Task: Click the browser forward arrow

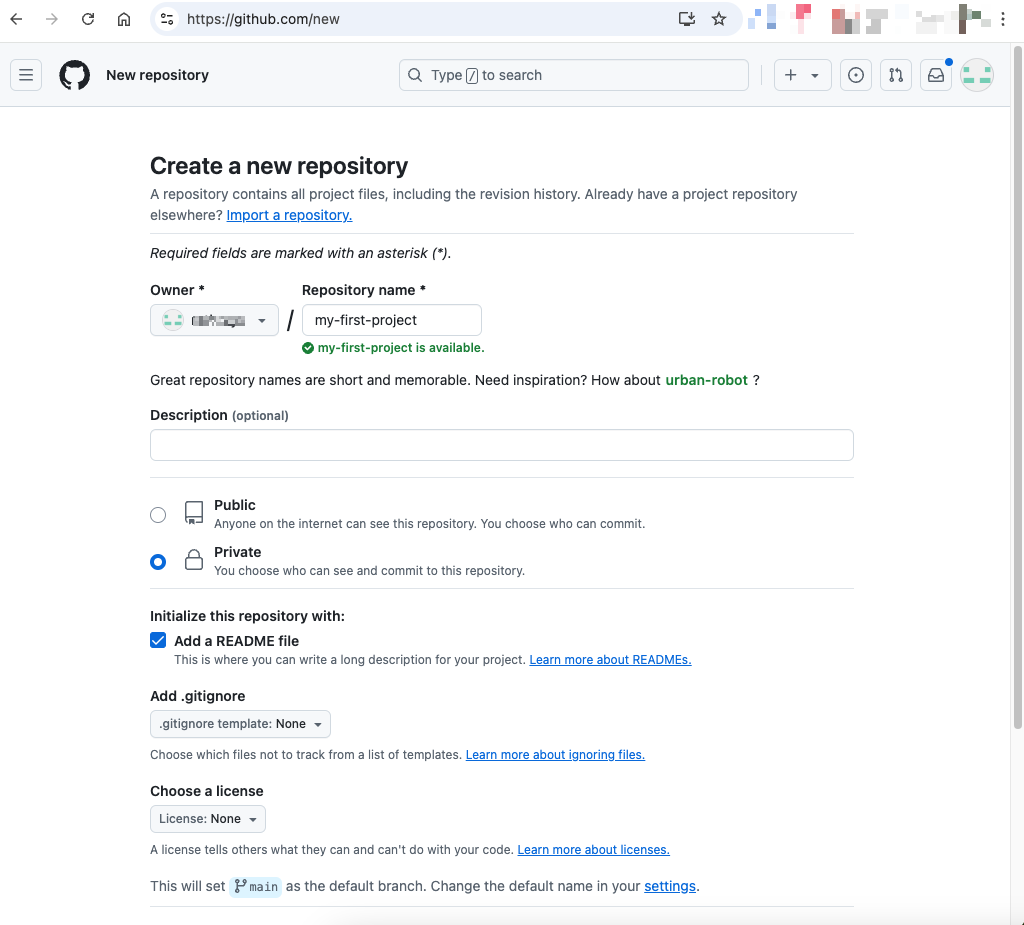Action: point(52,19)
